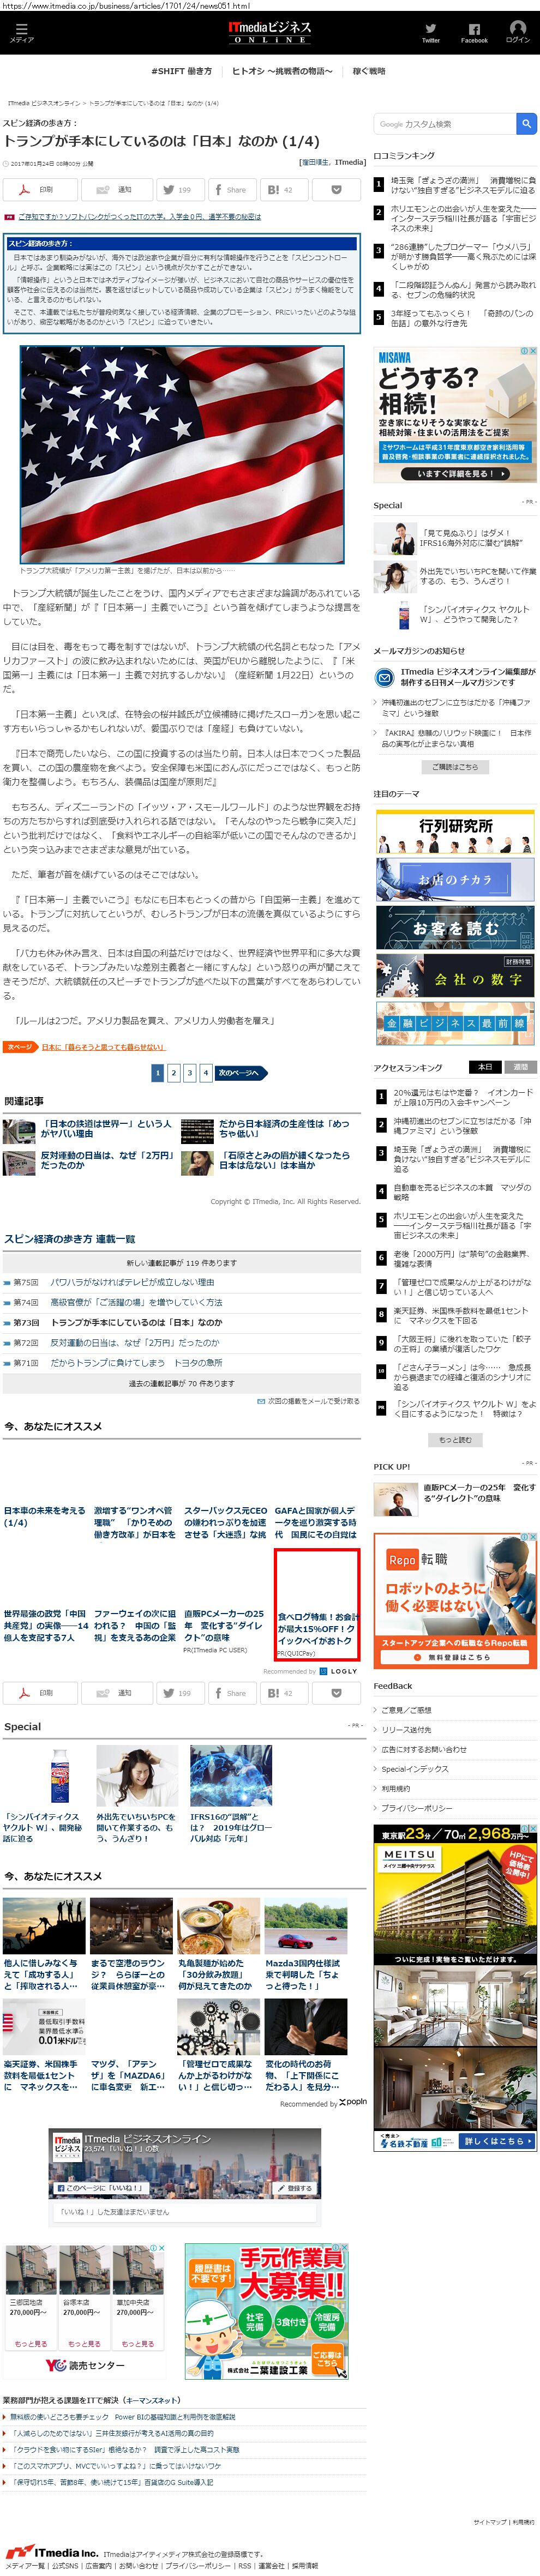Open the メディア hamburger menu
540x2576 pixels.
(x=21, y=32)
